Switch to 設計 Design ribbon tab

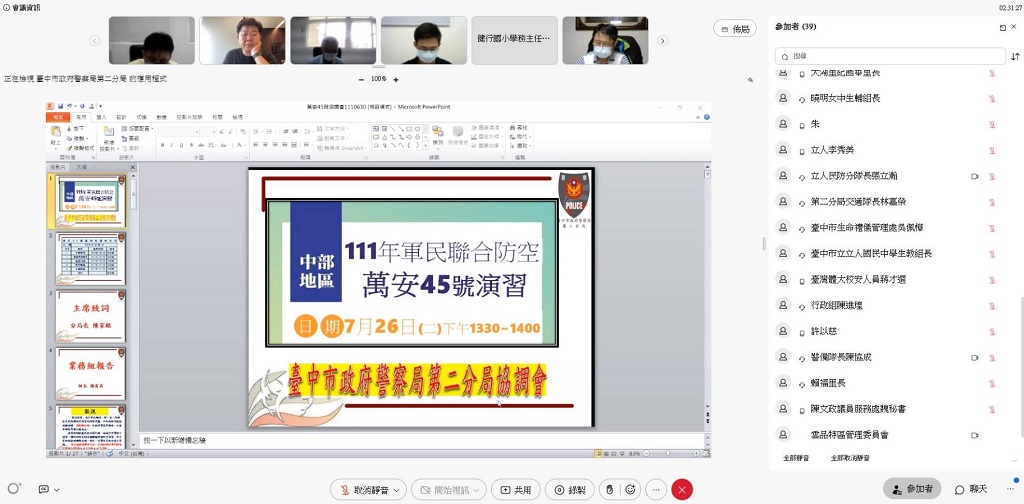(121, 118)
